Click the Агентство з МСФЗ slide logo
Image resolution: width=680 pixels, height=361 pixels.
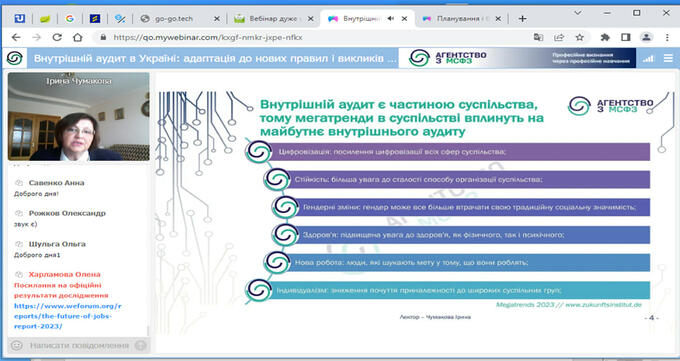611,105
